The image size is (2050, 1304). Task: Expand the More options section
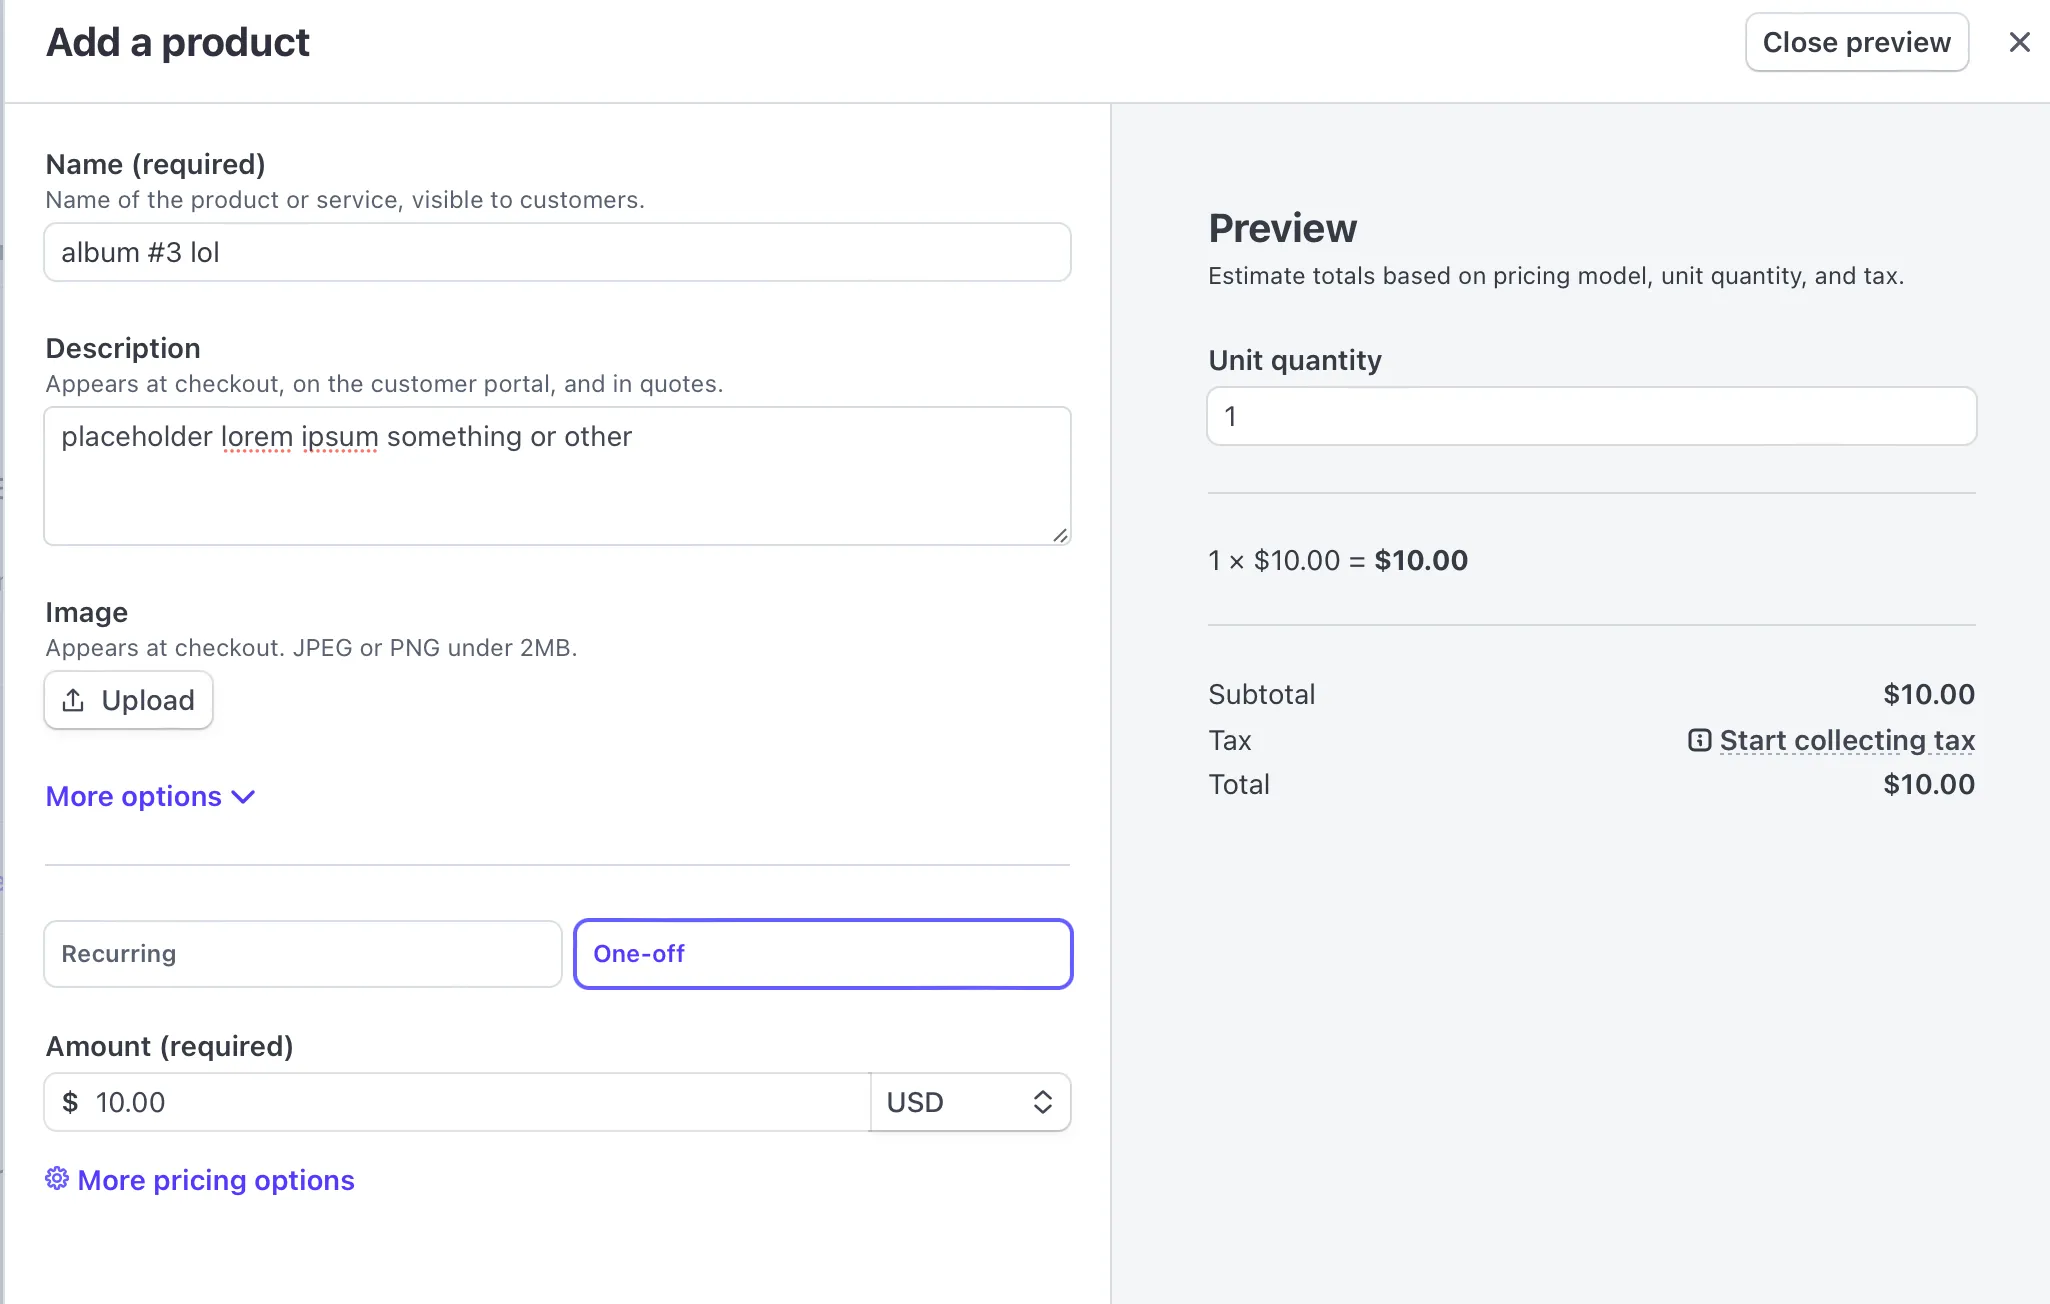(134, 796)
